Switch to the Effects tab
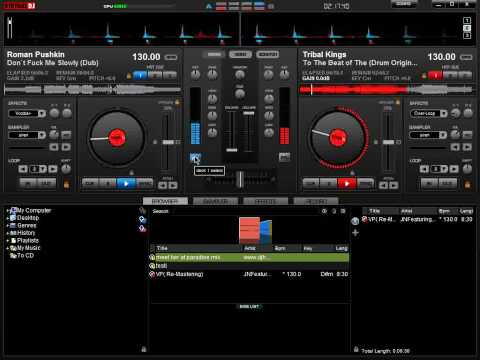The width and height of the screenshot is (480, 360). pos(266,201)
